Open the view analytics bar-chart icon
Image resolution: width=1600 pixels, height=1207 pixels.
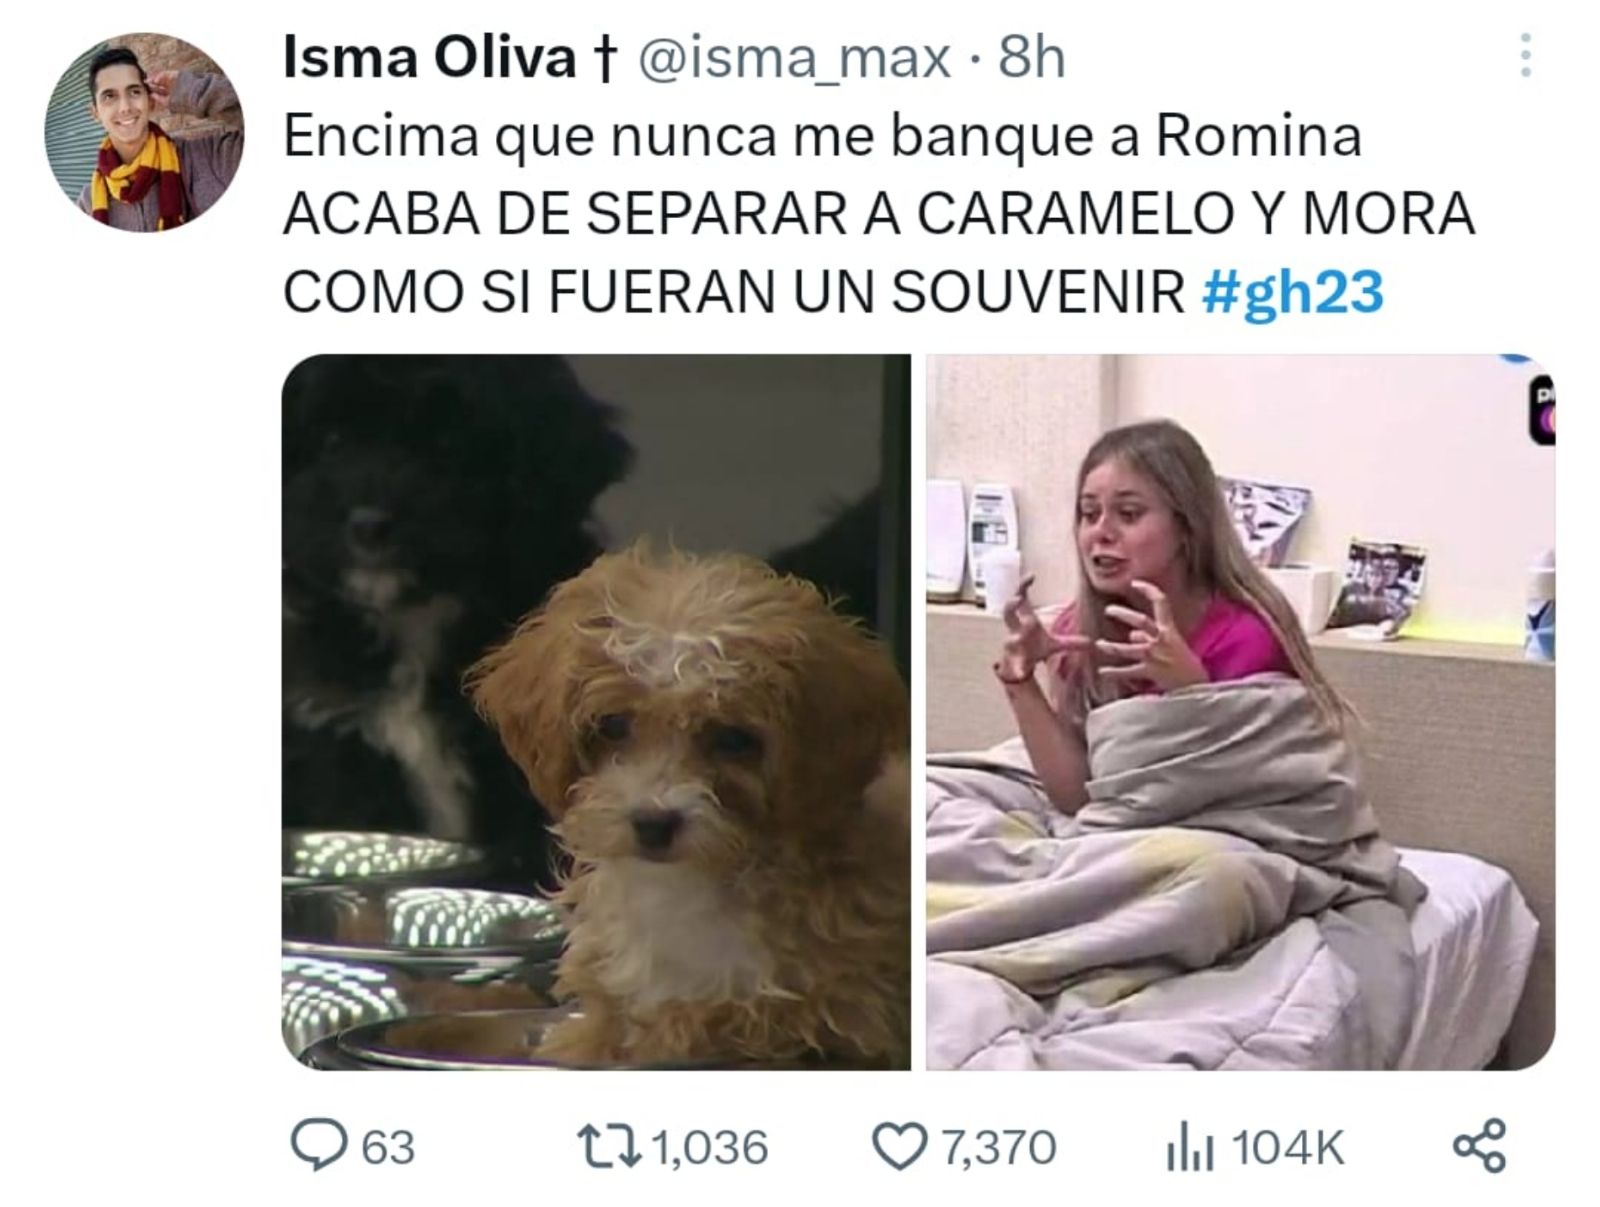(1190, 1149)
